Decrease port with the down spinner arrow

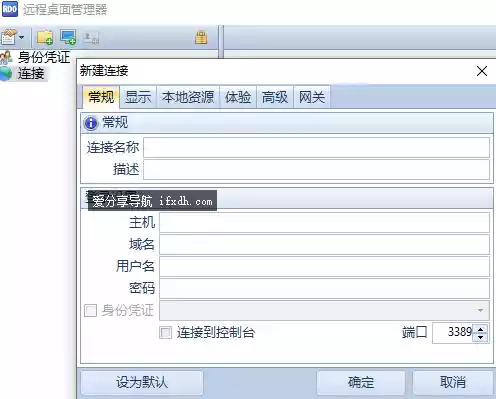[480, 337]
